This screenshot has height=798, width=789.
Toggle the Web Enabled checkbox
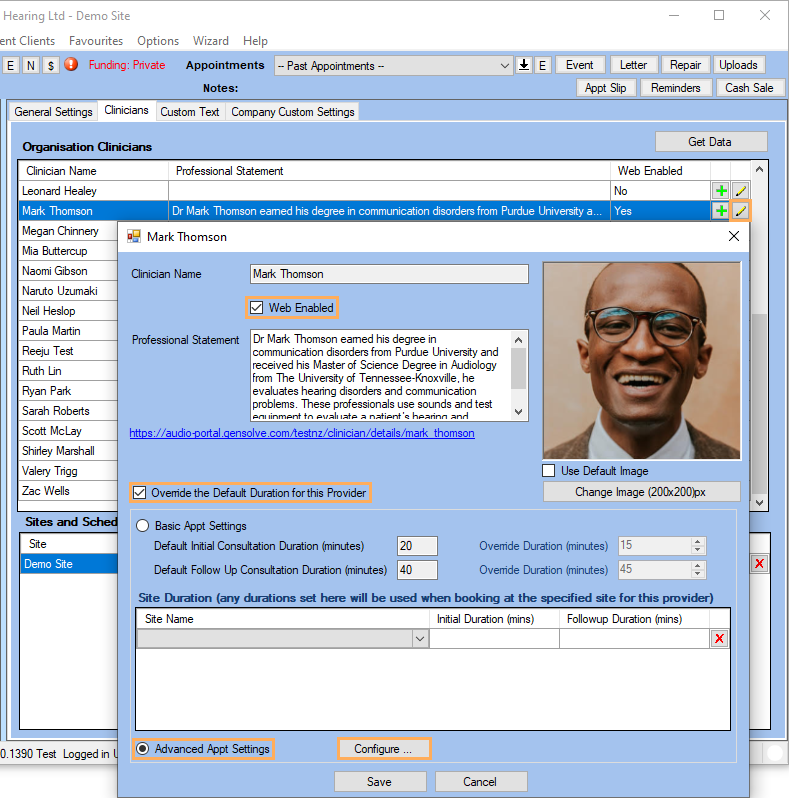[257, 308]
